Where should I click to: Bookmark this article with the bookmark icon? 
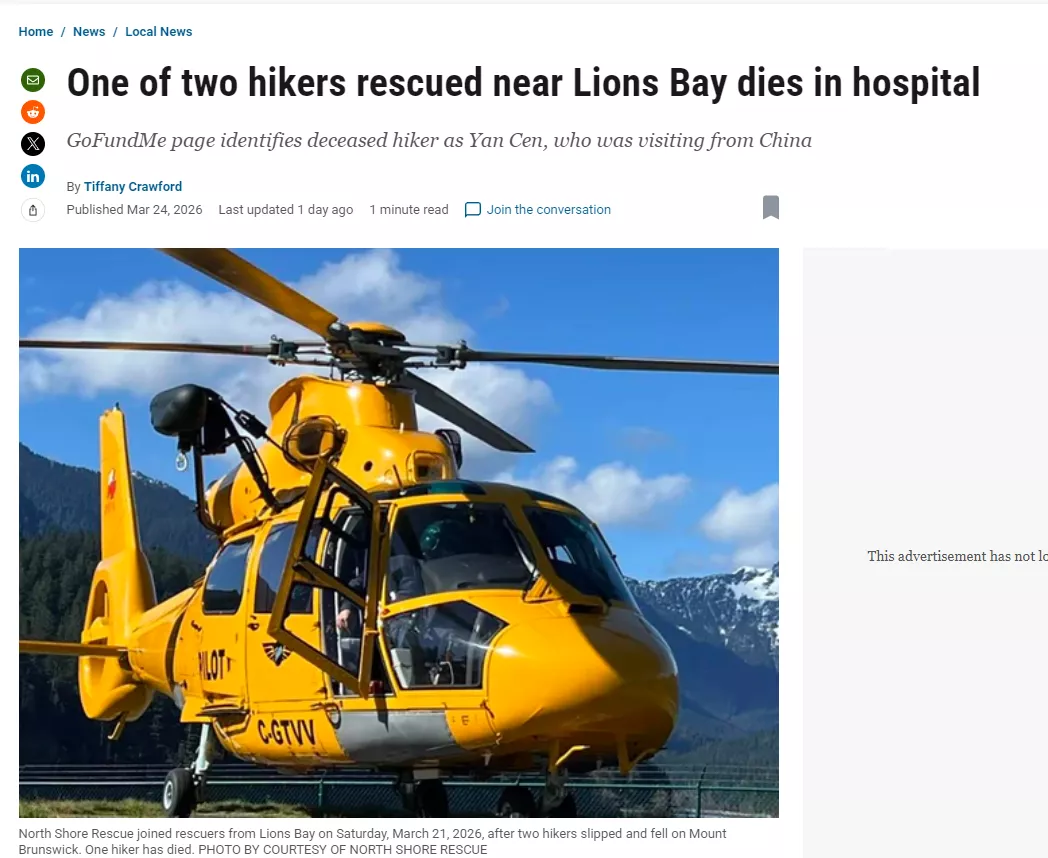click(x=771, y=207)
